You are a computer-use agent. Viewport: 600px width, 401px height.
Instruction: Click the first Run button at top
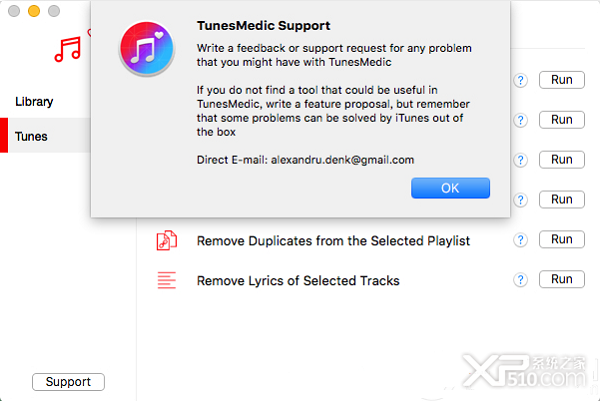(561, 80)
